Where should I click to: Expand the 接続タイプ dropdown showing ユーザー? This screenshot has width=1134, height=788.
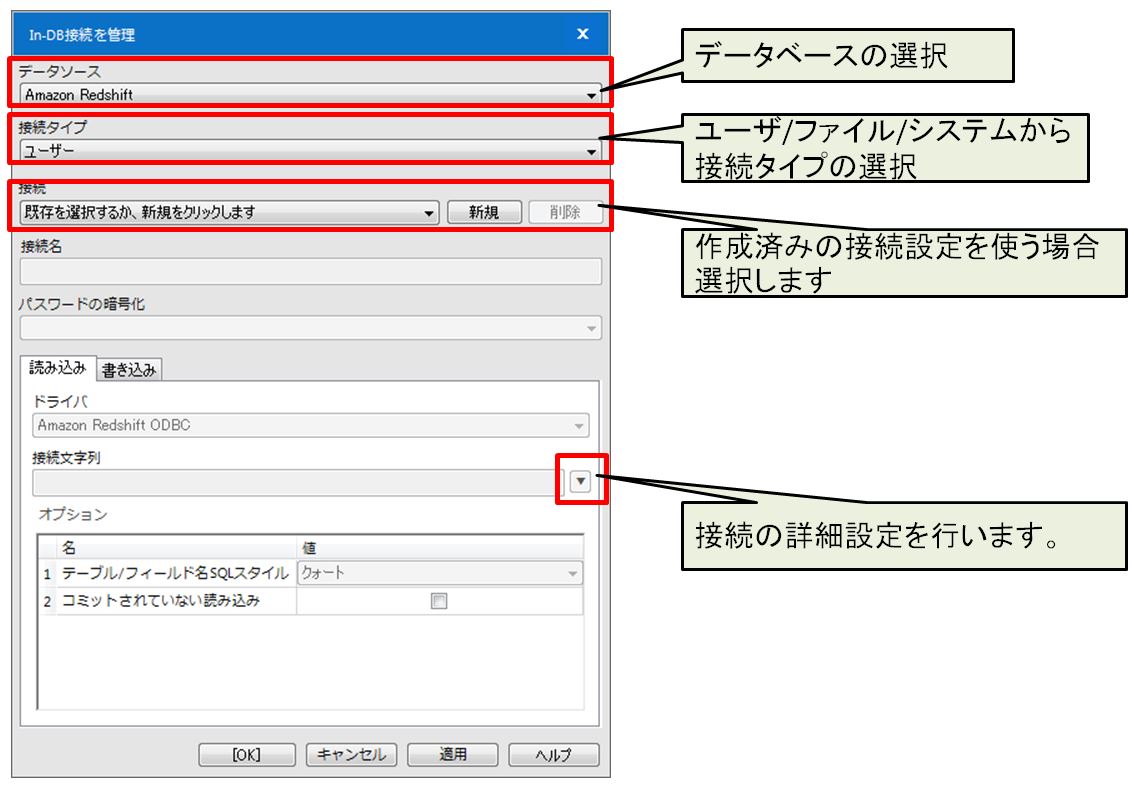coord(310,152)
